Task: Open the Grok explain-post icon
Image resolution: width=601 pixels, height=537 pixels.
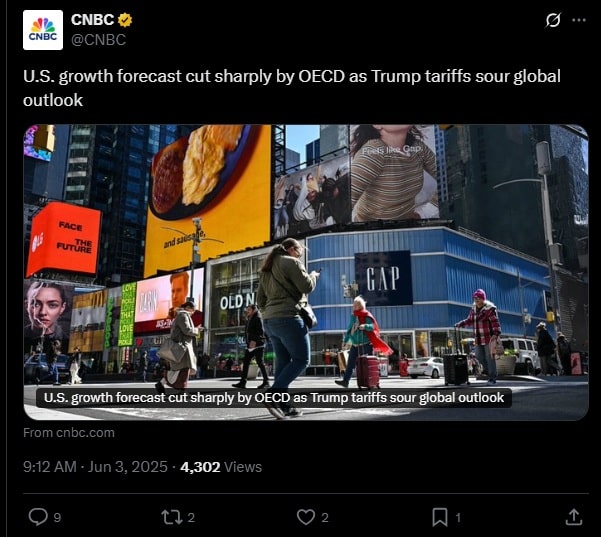Action: click(553, 20)
